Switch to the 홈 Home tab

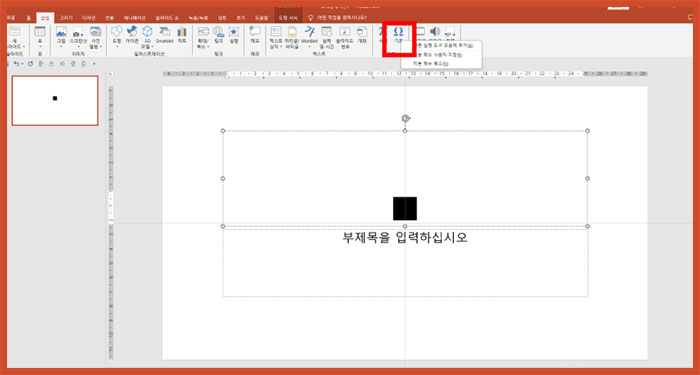[29, 18]
